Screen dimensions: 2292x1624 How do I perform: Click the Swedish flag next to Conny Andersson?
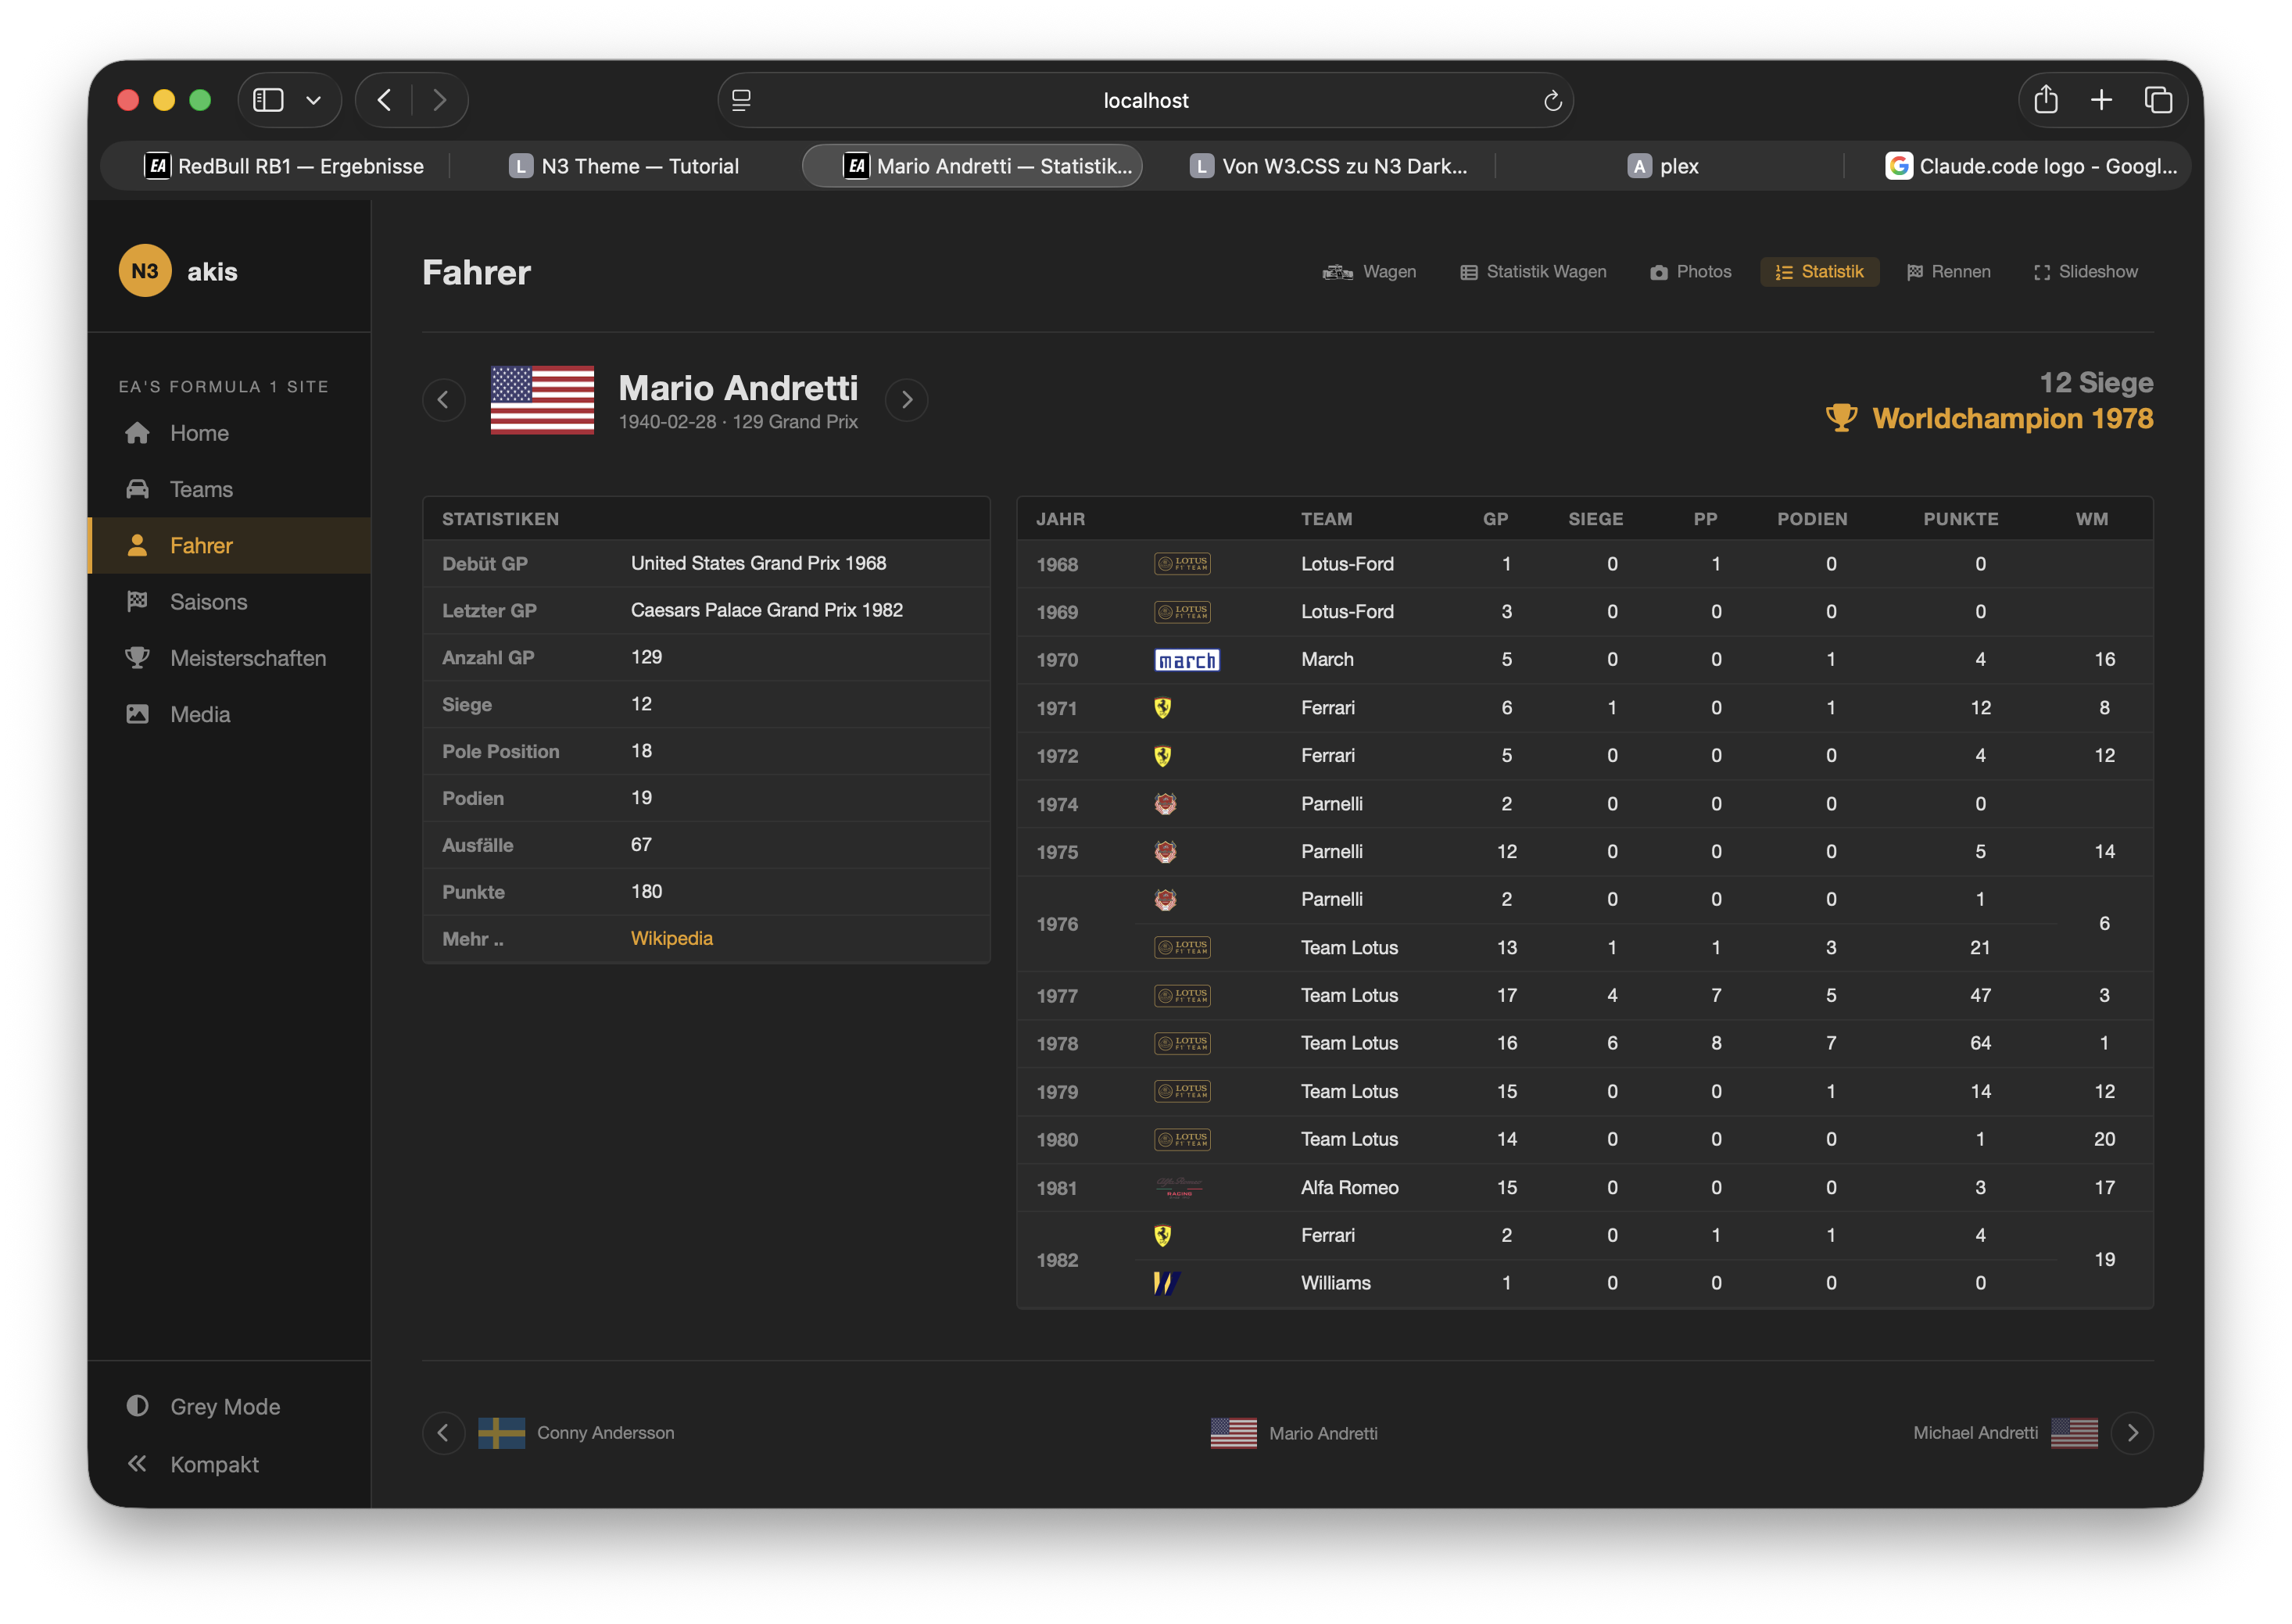501,1433
